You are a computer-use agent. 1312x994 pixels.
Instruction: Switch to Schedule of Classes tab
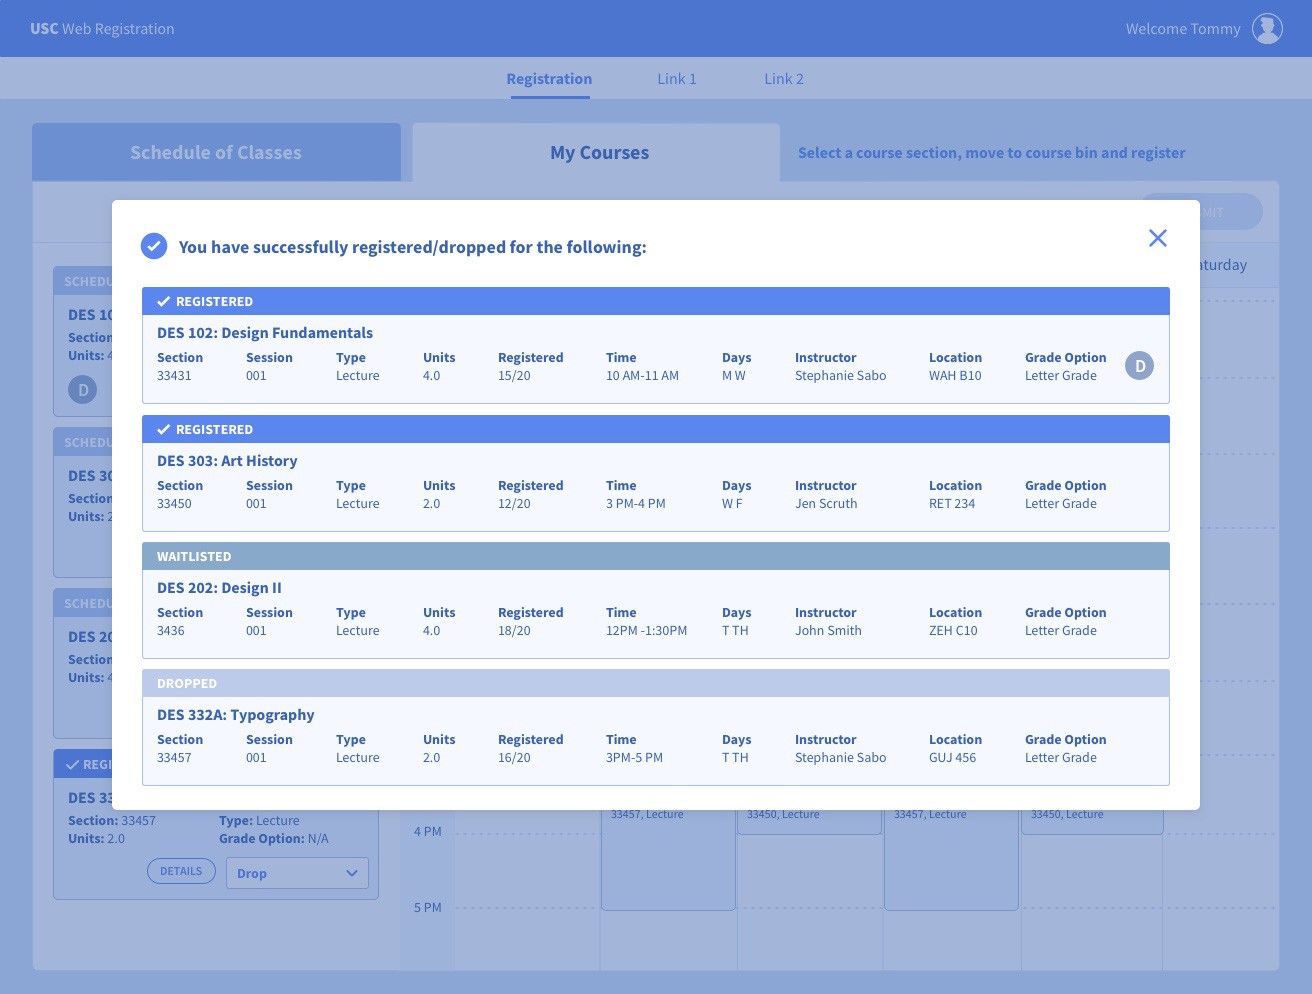tap(216, 152)
